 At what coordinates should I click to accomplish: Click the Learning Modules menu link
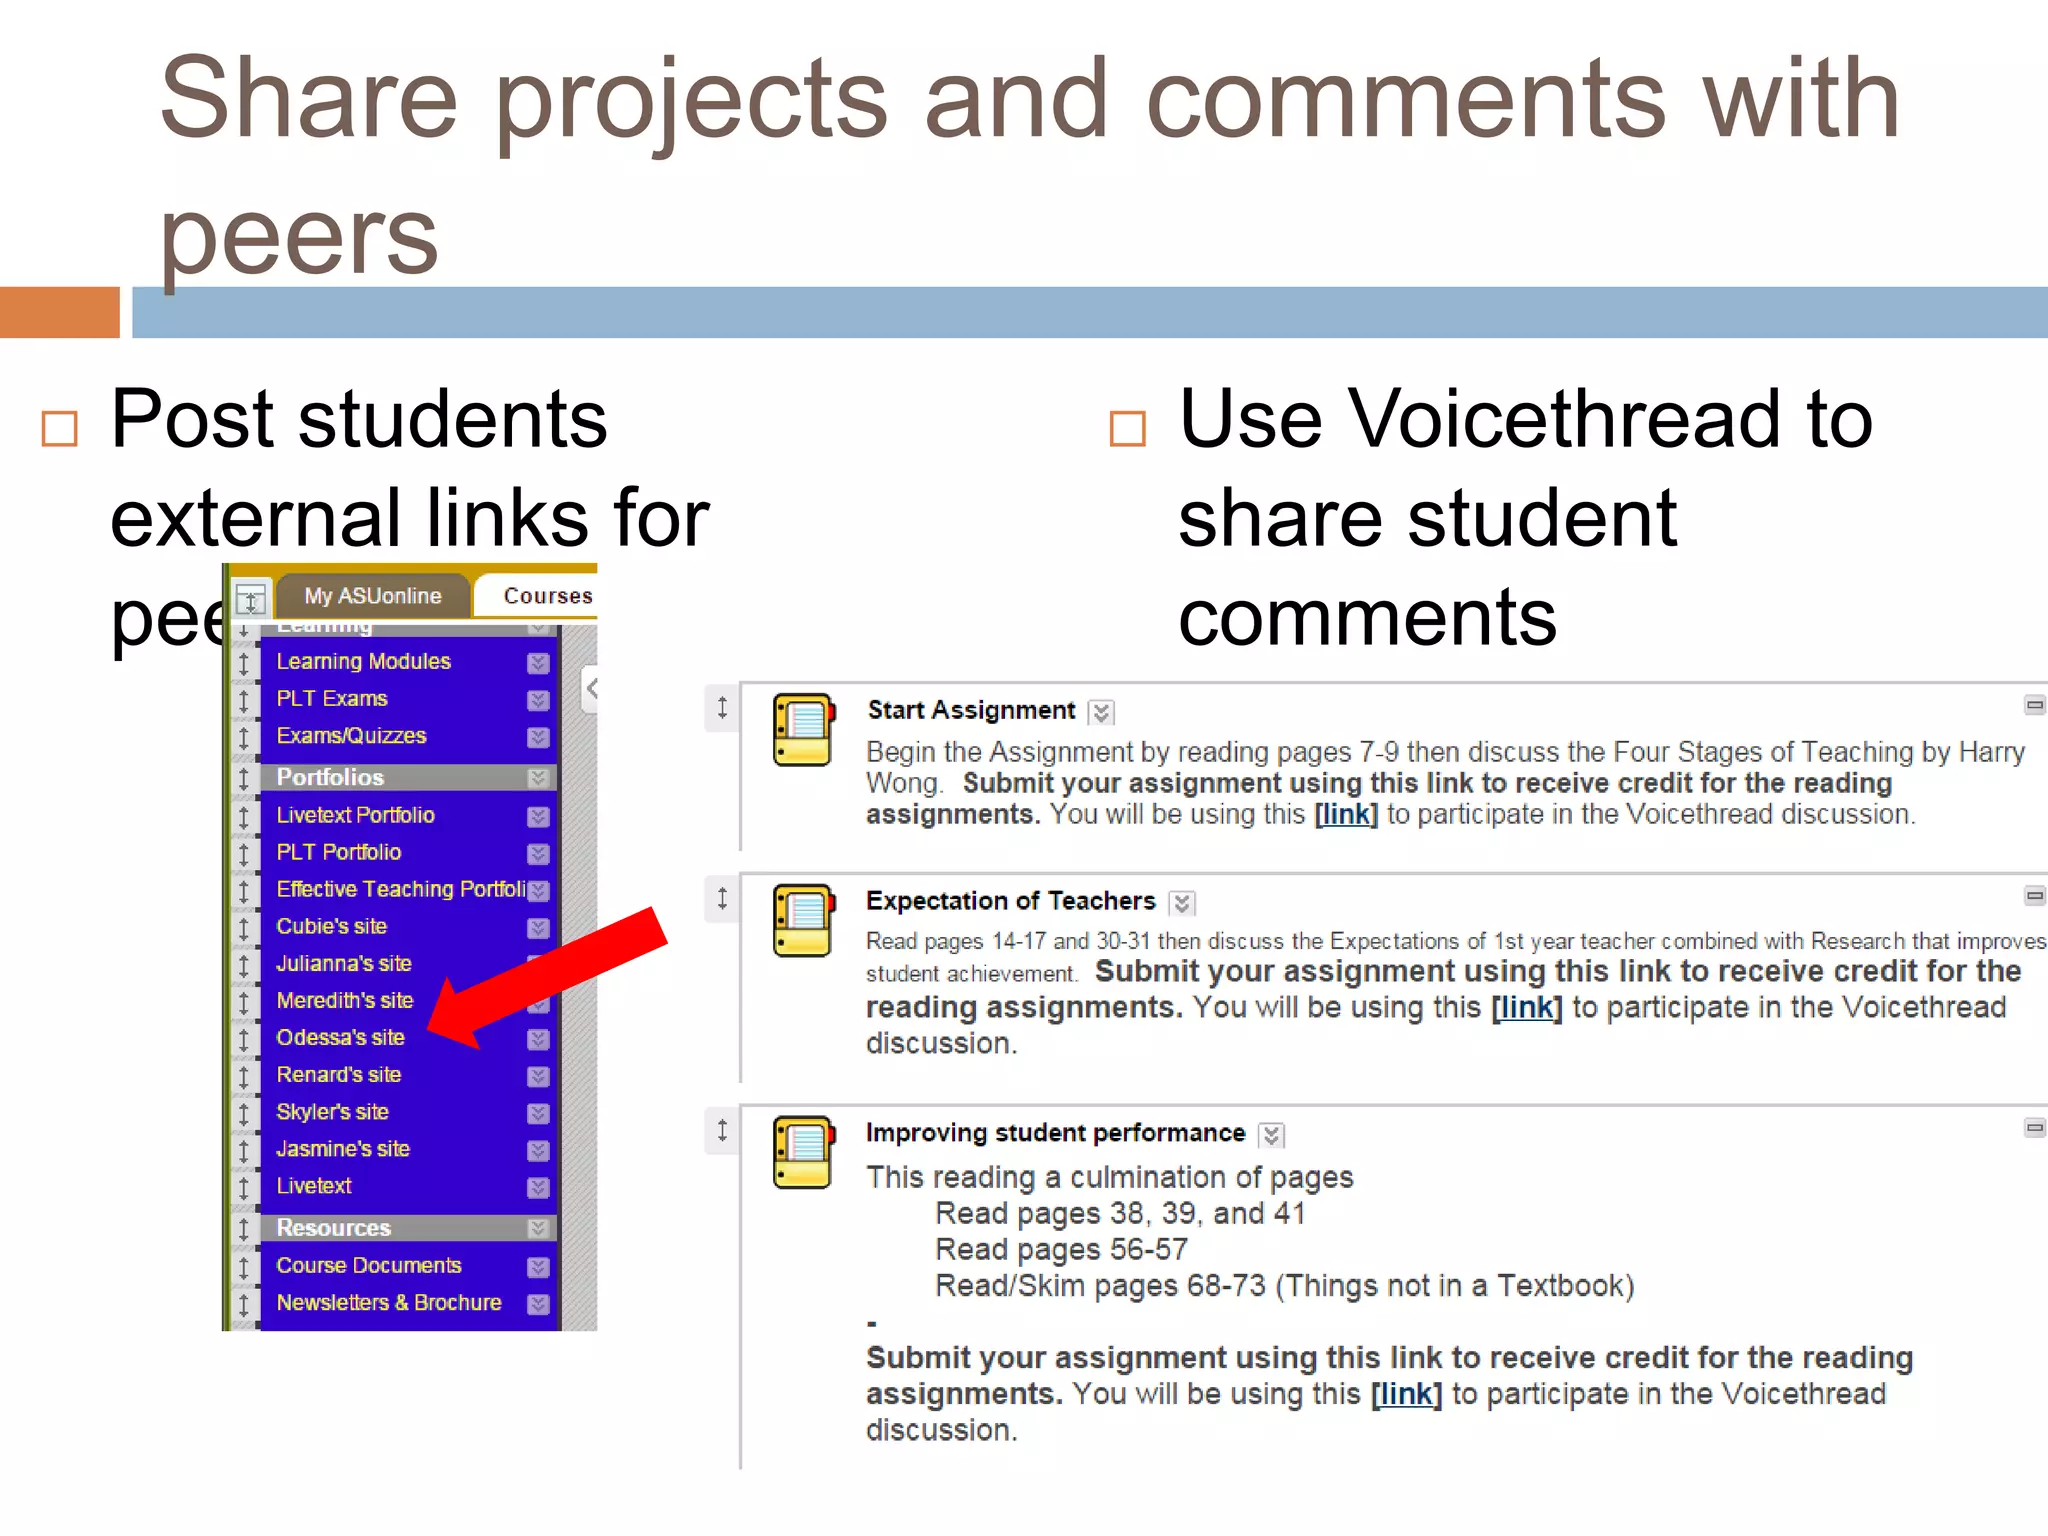[363, 661]
